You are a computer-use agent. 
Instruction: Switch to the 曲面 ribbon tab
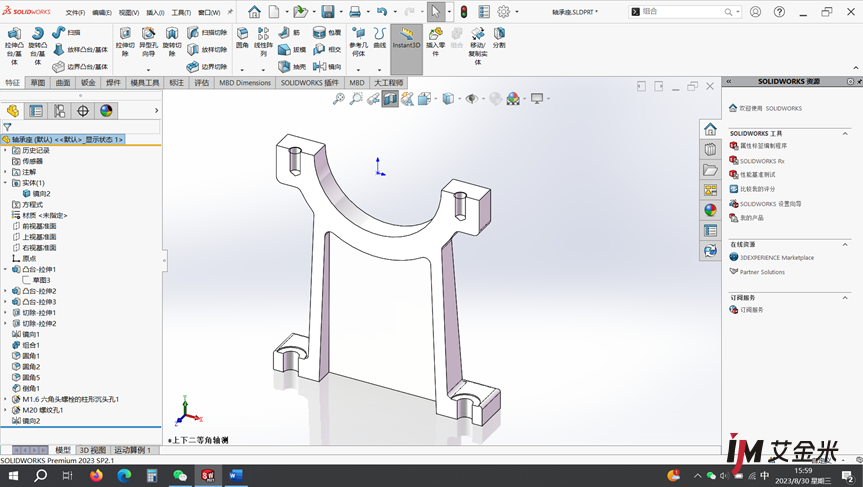coord(63,83)
